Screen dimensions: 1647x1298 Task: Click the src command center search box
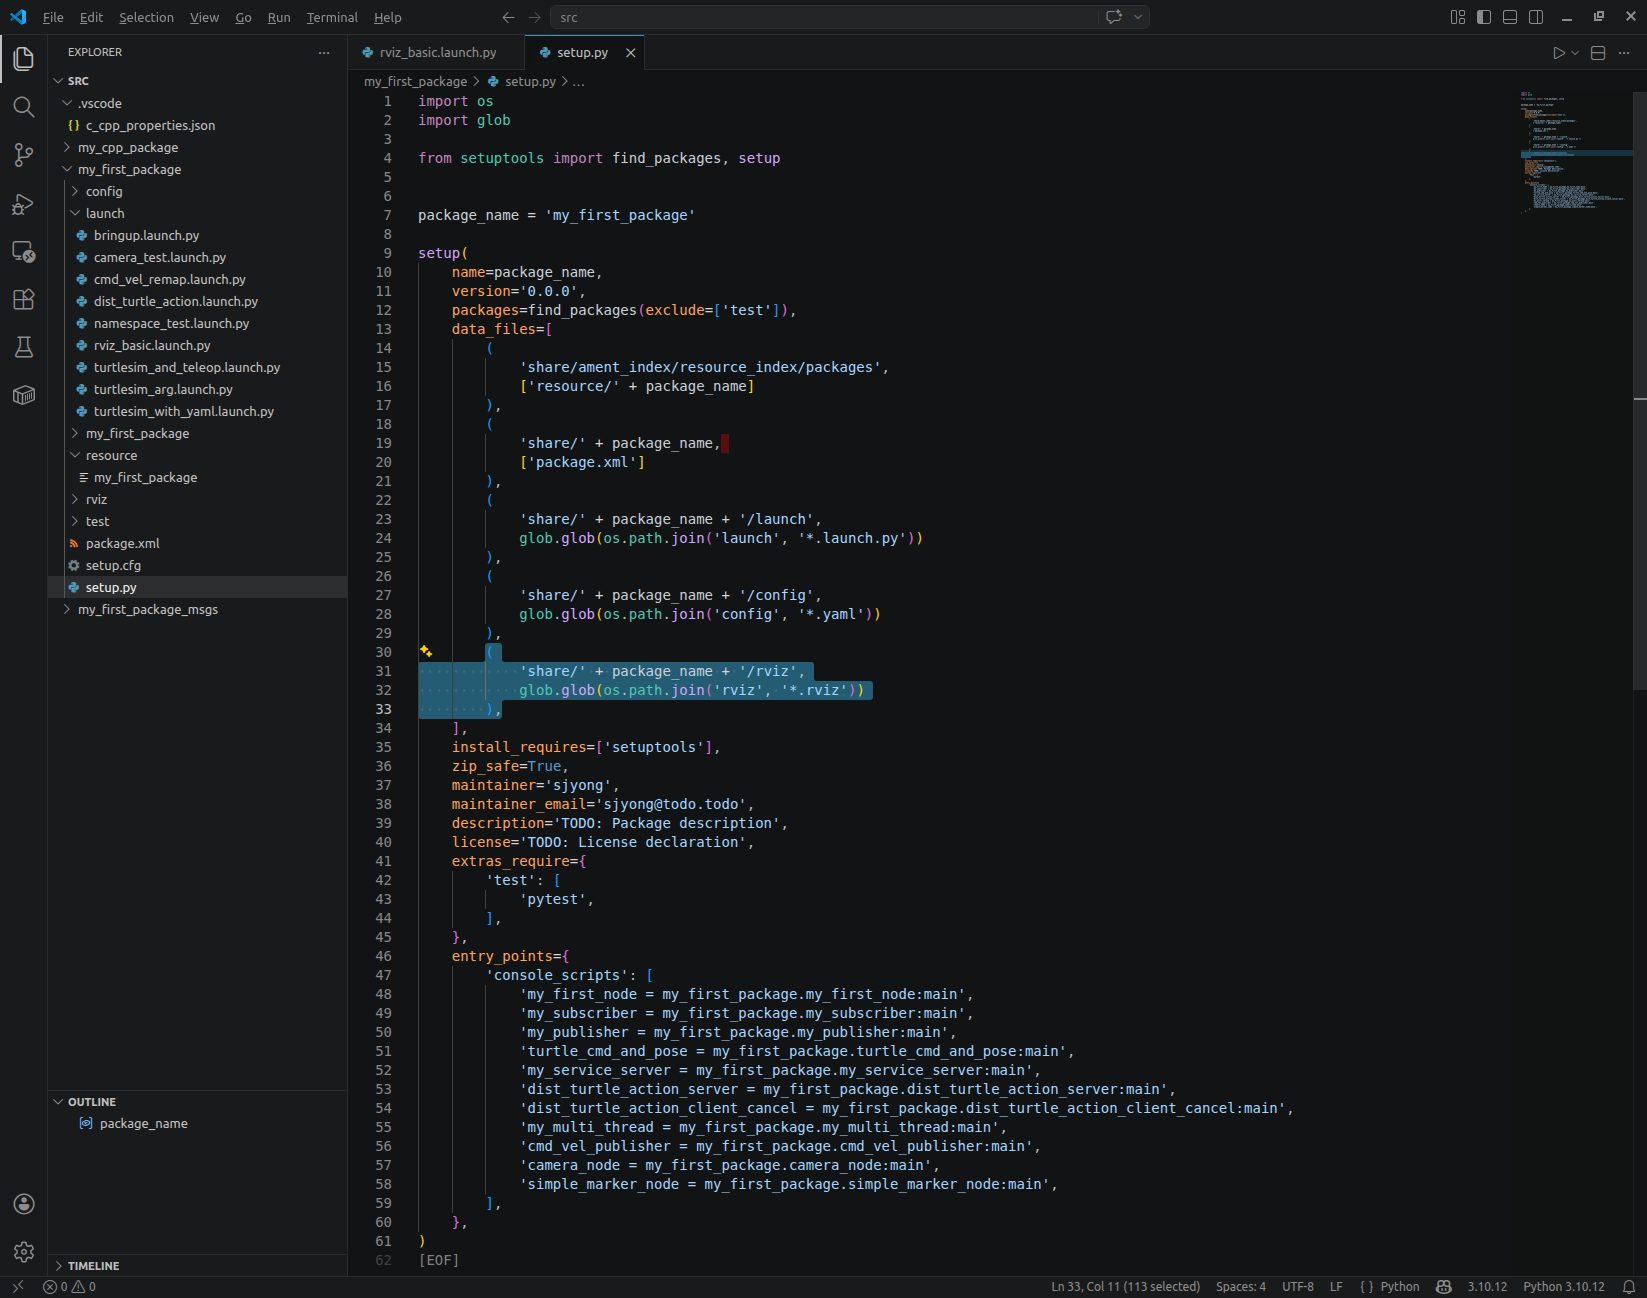pos(824,17)
